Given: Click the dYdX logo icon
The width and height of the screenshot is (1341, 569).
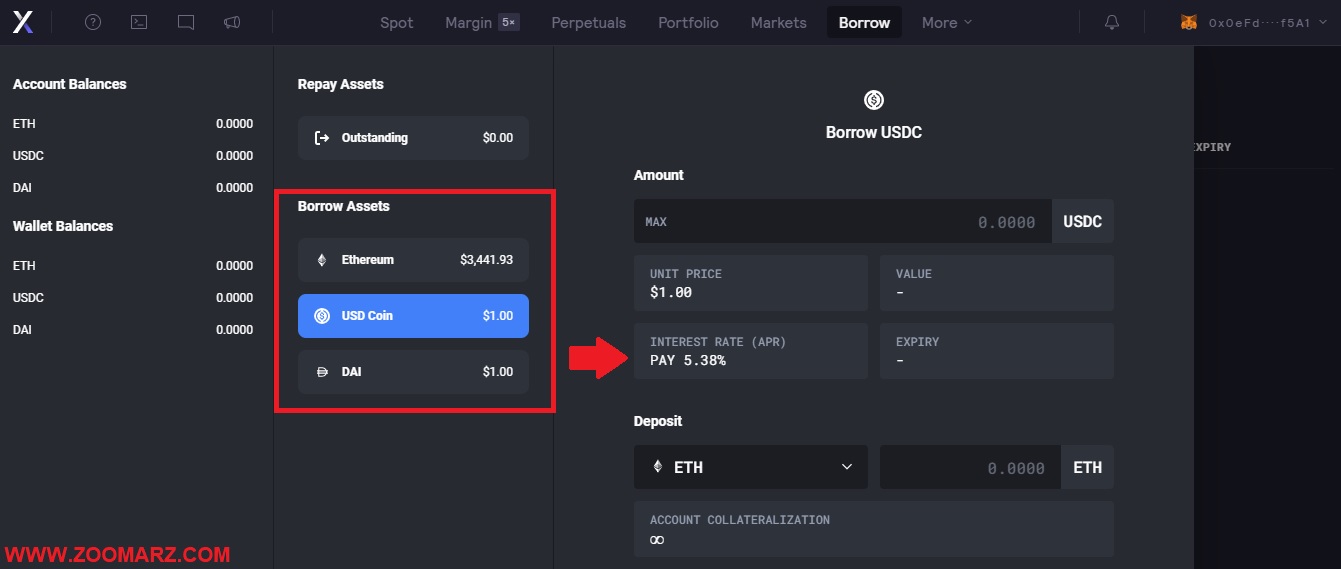Looking at the screenshot, I should tap(23, 22).
